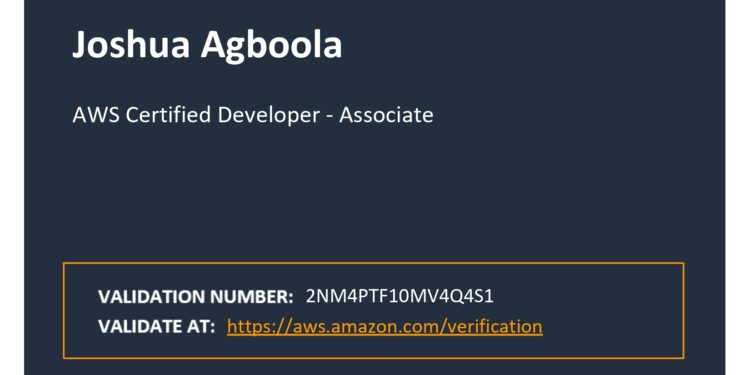
Task: Select the word Associate
Action: [x=386, y=115]
